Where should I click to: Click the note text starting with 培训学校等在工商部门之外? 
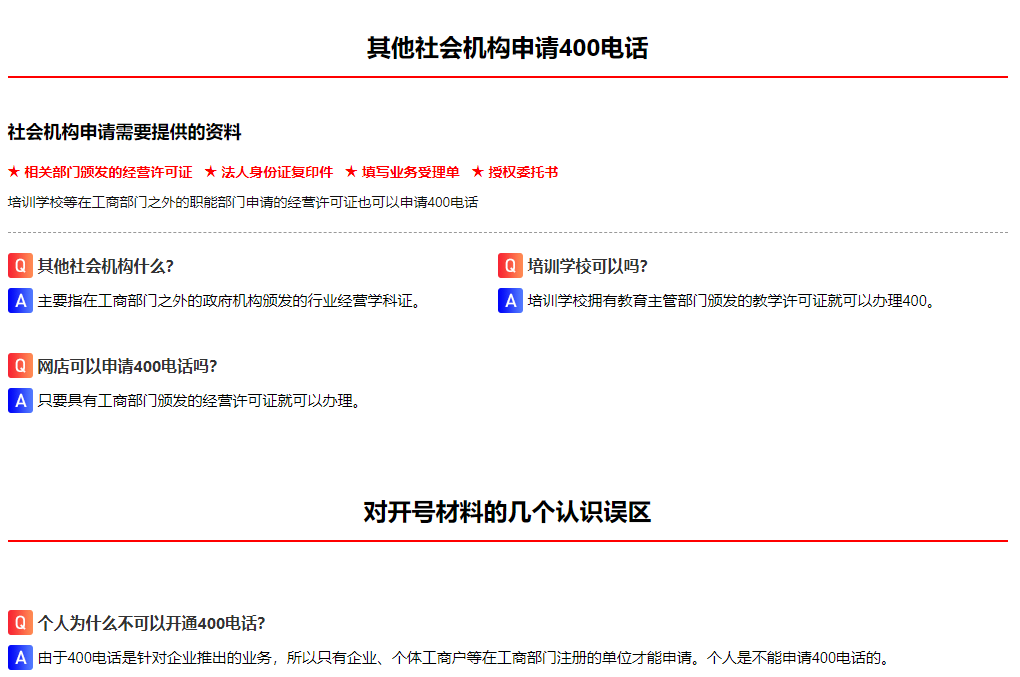tap(243, 202)
